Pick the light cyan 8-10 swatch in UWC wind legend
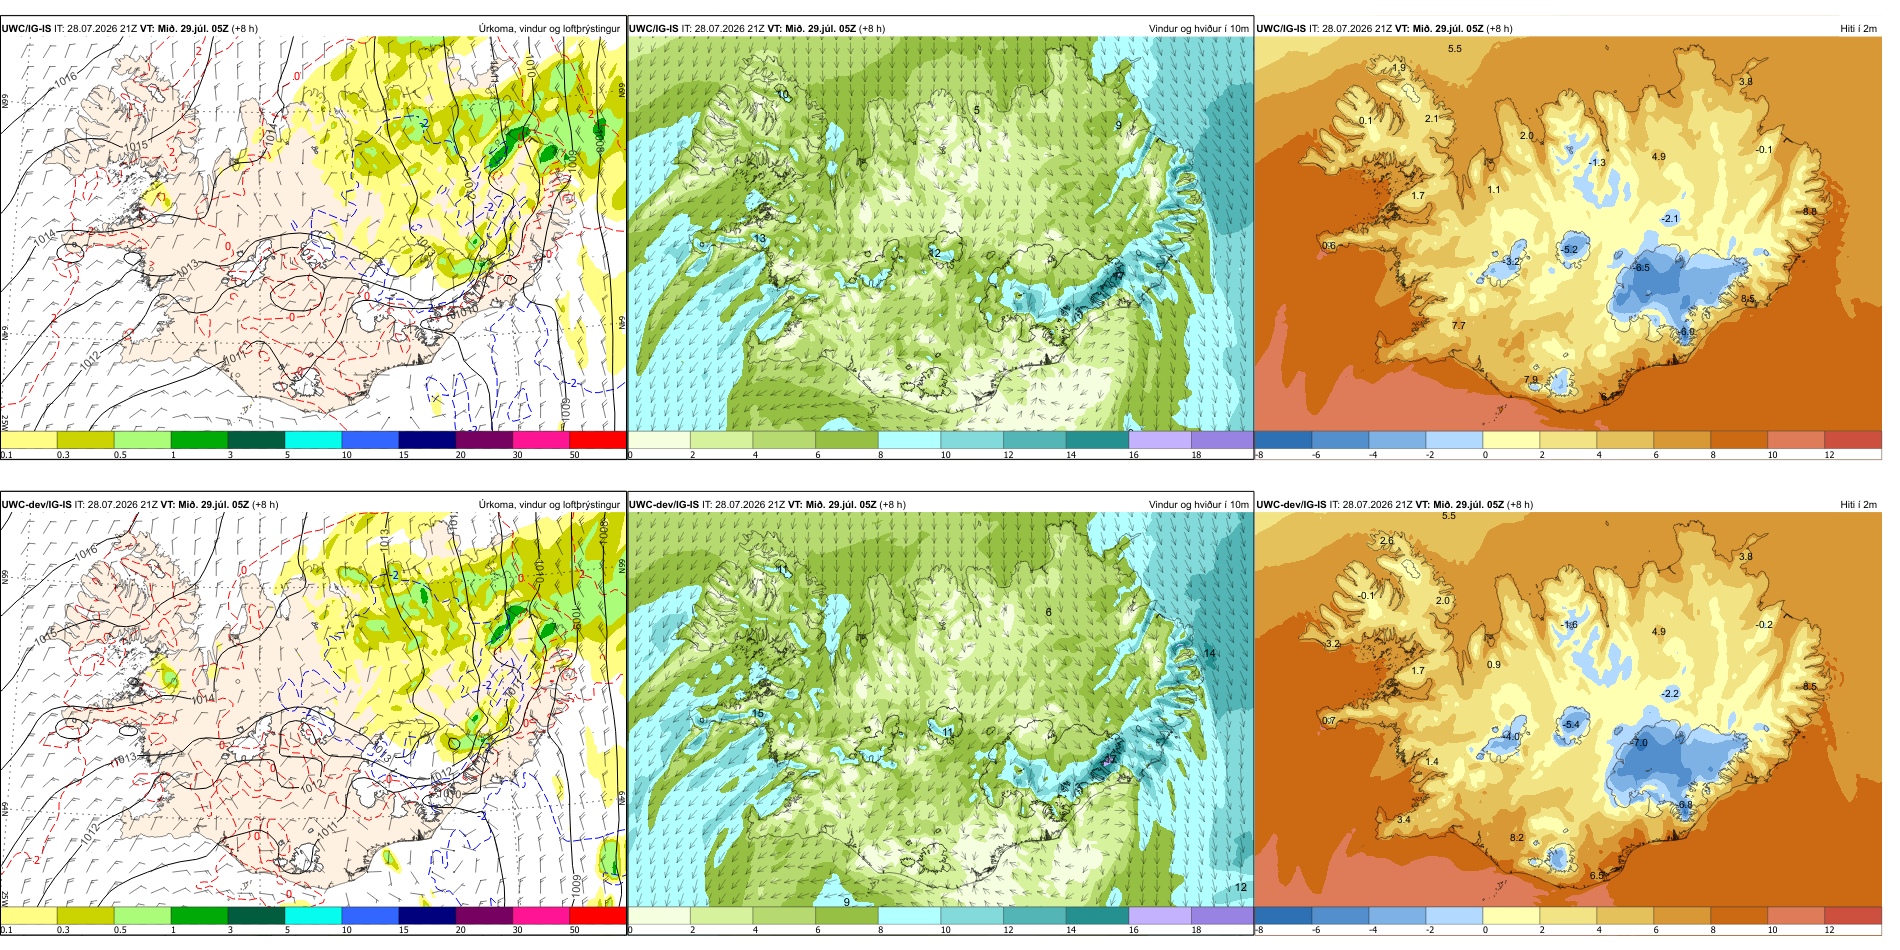 click(909, 440)
